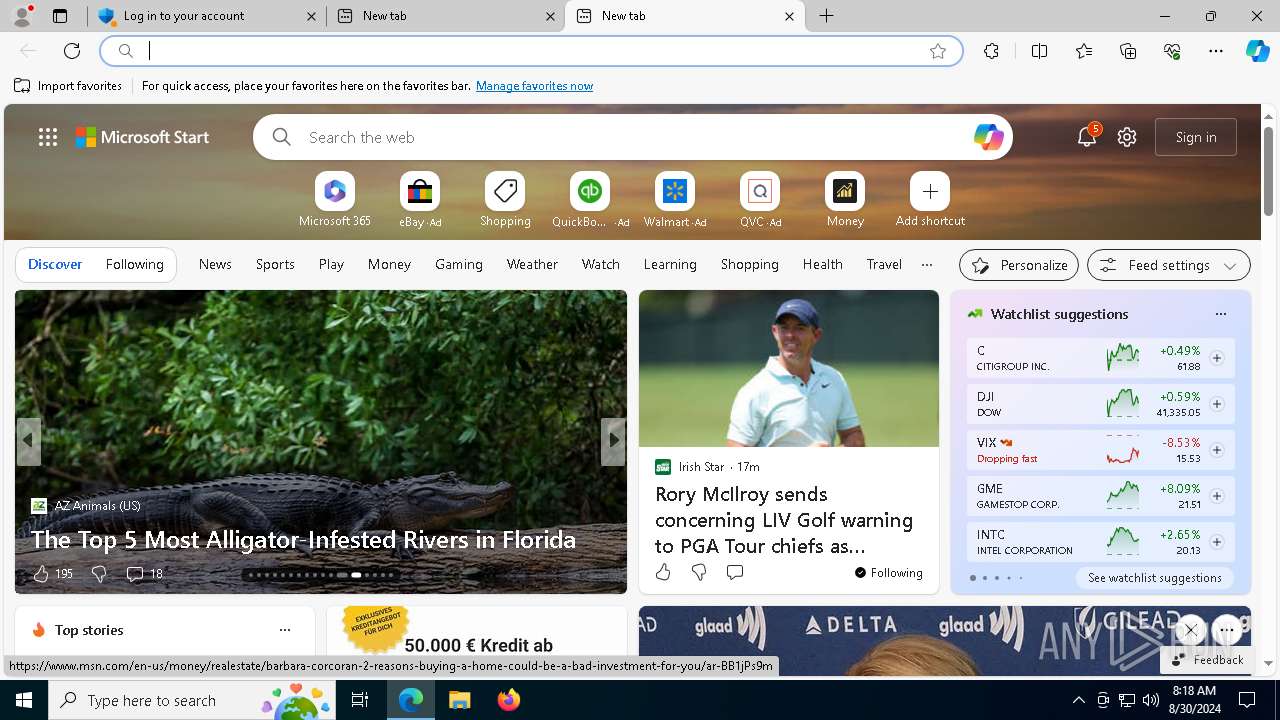Open the Extensions puzzle icon
The width and height of the screenshot is (1280, 720).
(x=991, y=51)
